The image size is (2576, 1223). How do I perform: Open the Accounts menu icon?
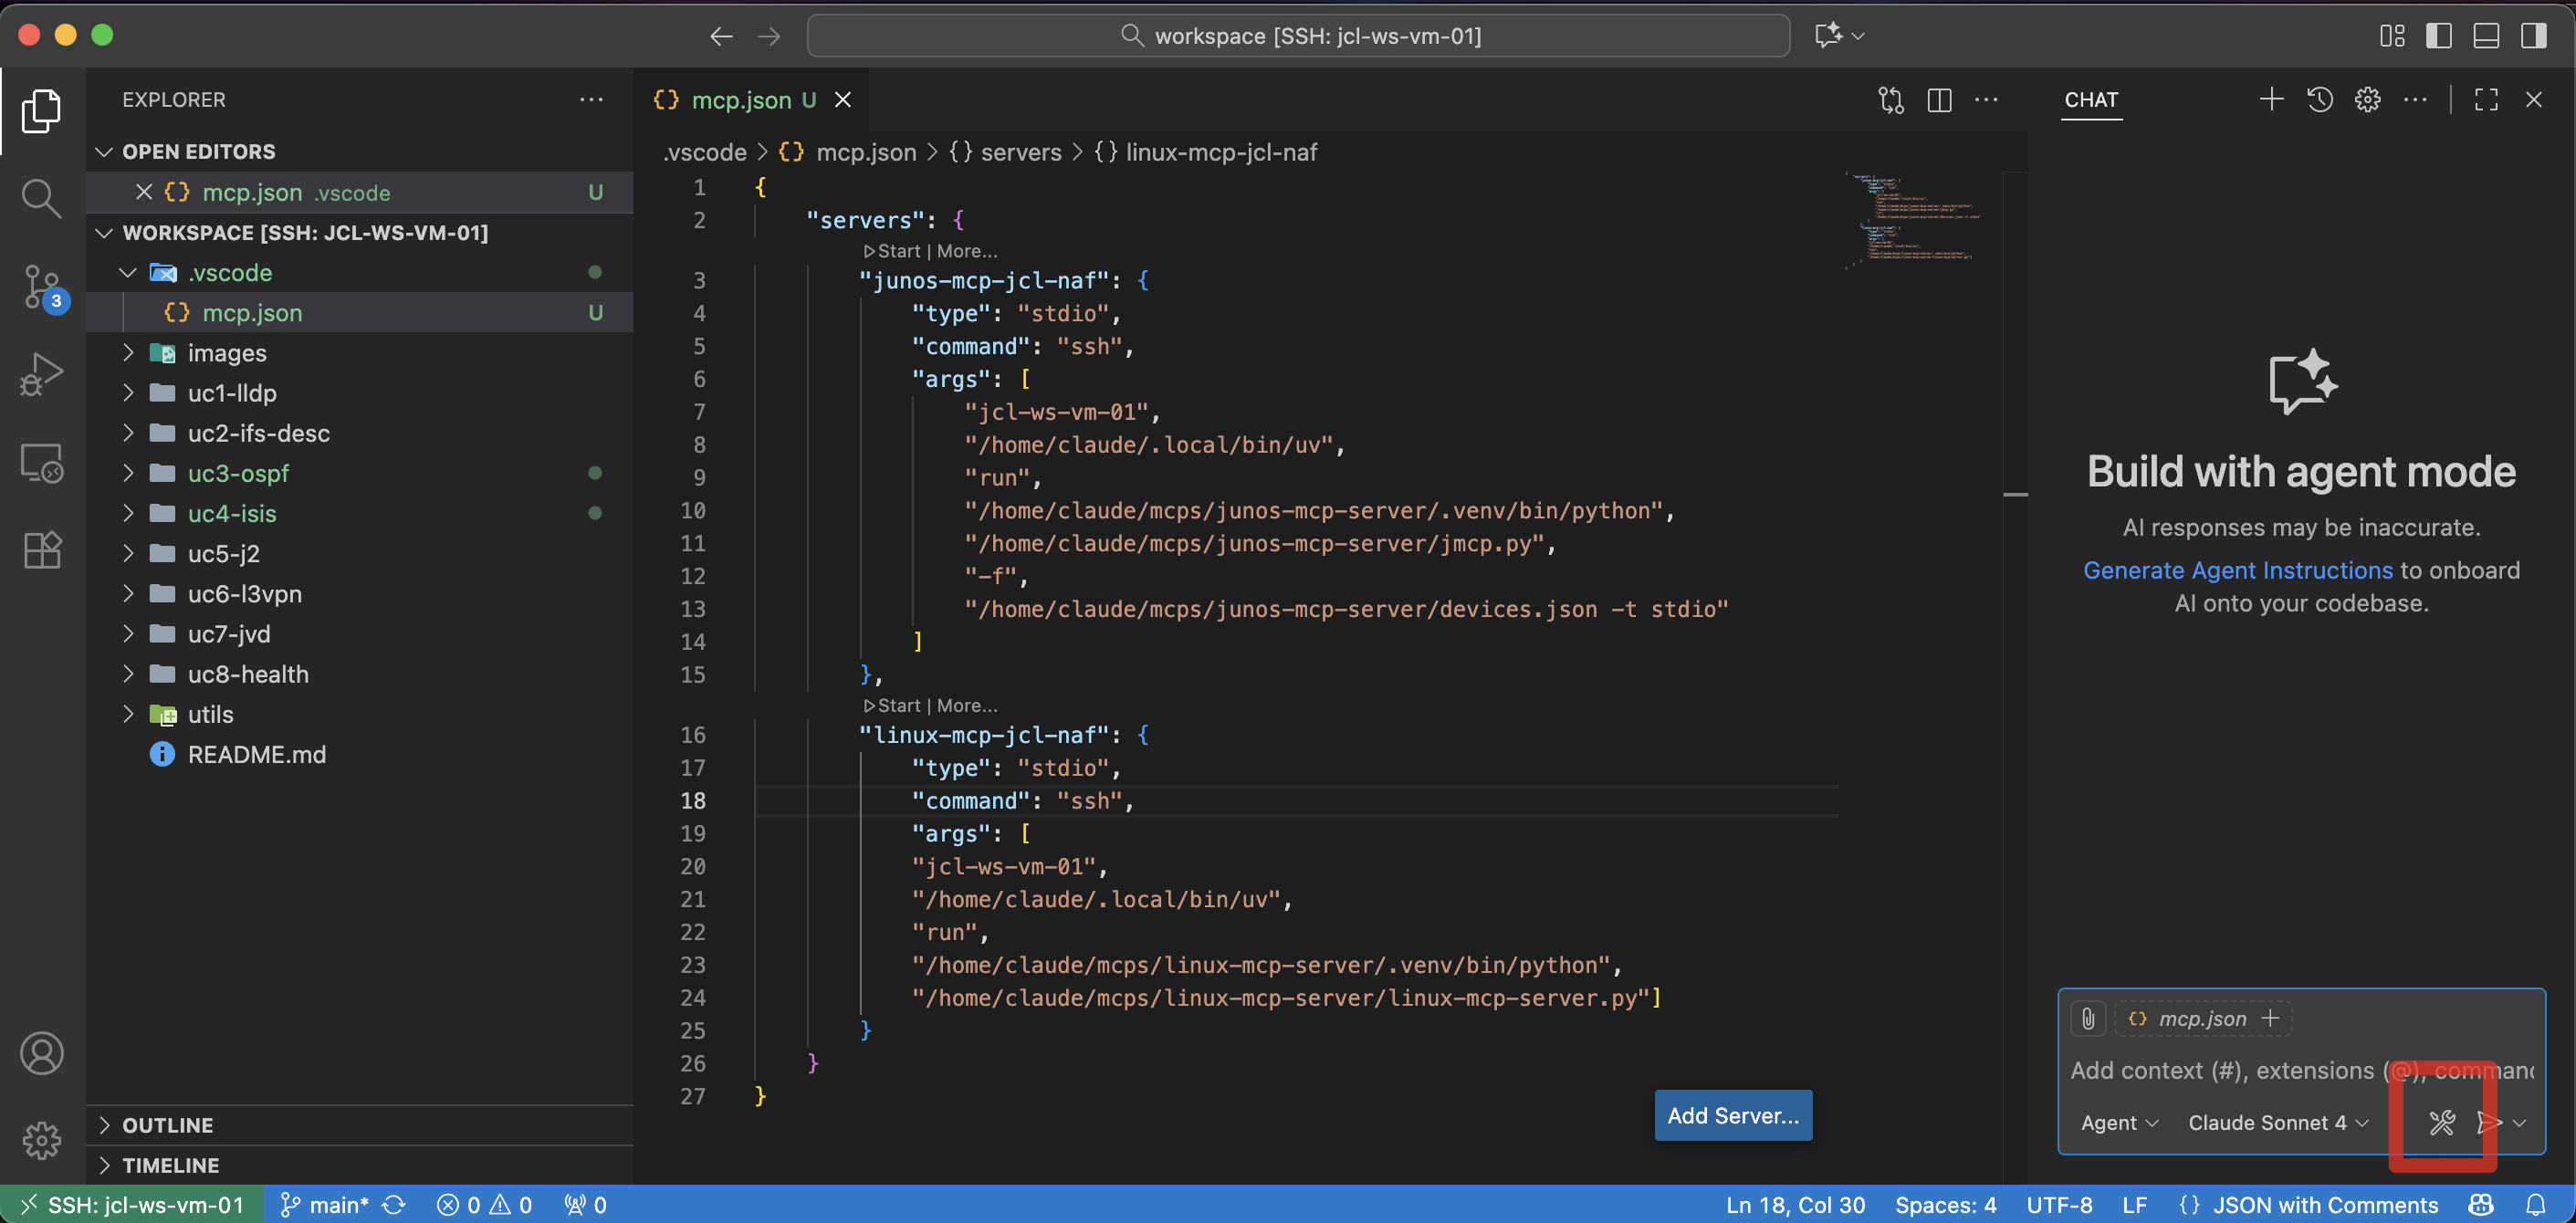pos(41,1053)
